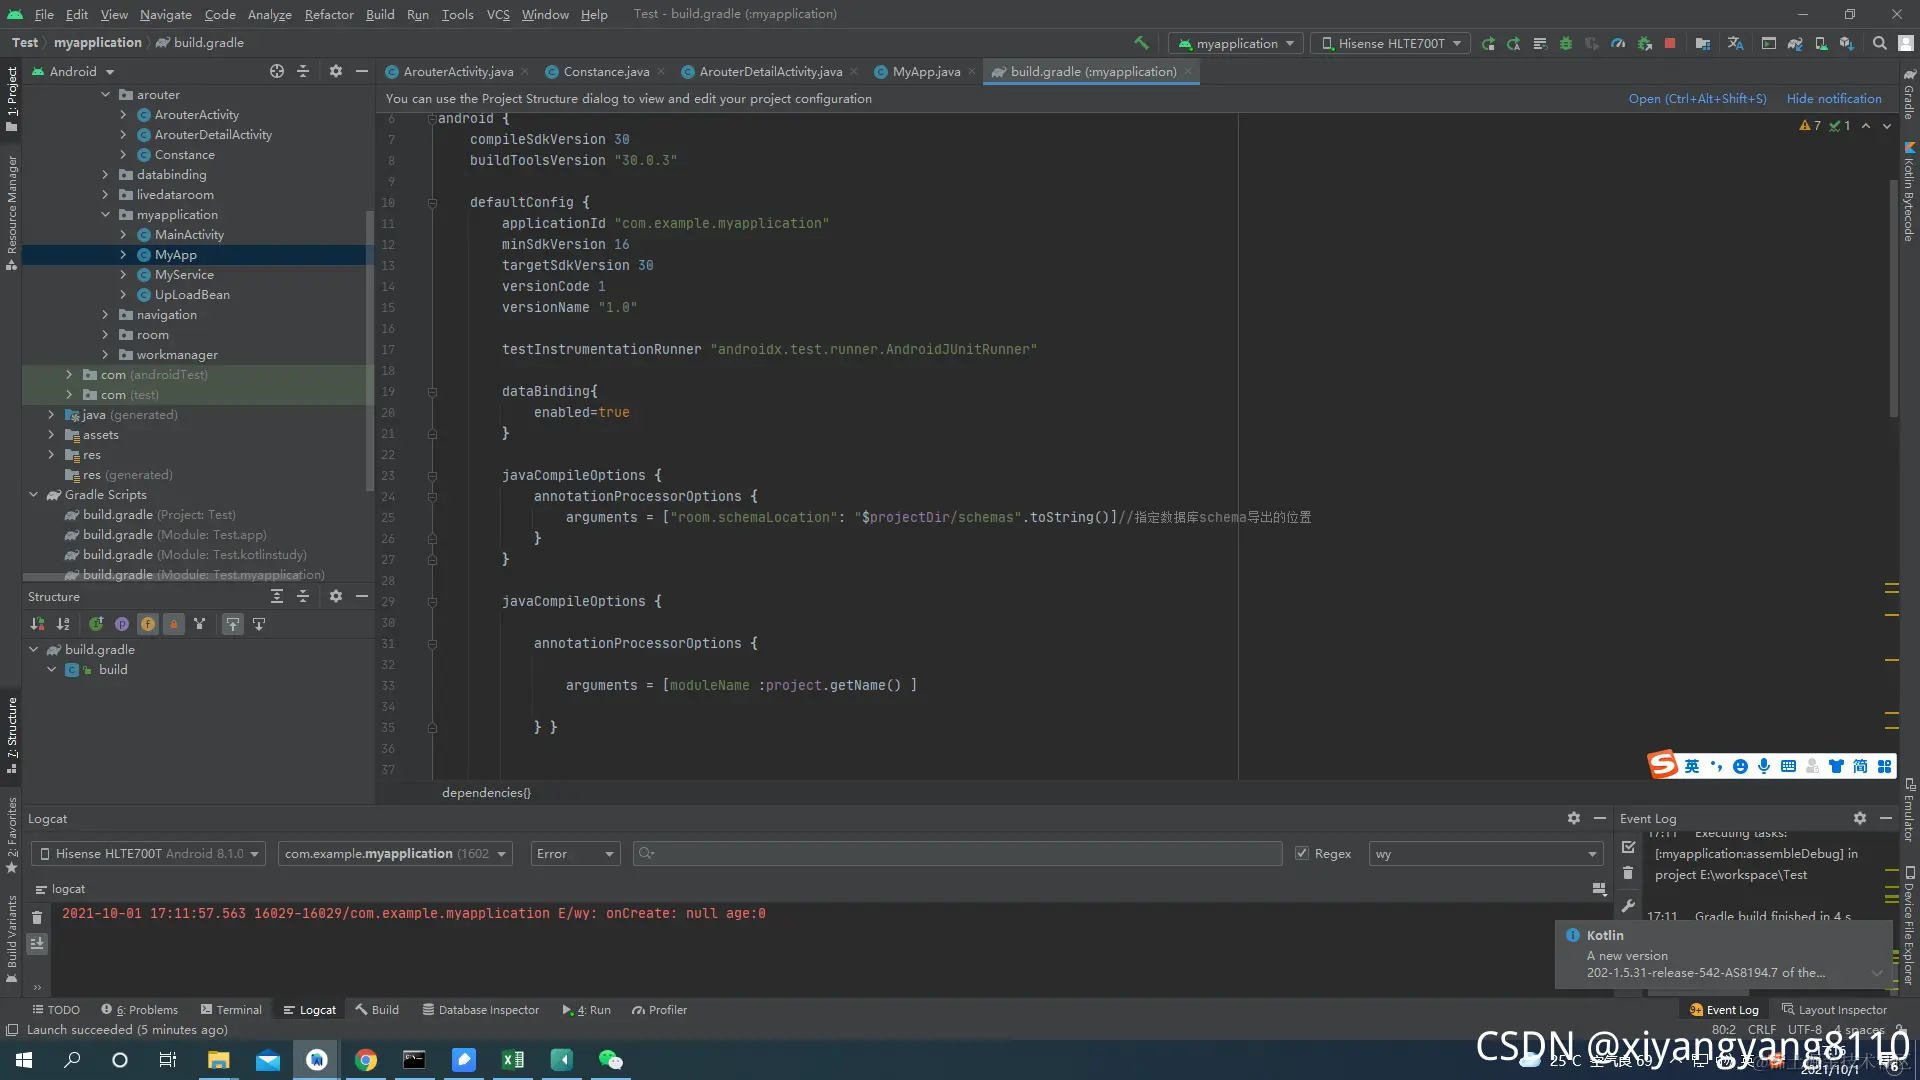Click the editor vertical scrollbar

[1893, 300]
